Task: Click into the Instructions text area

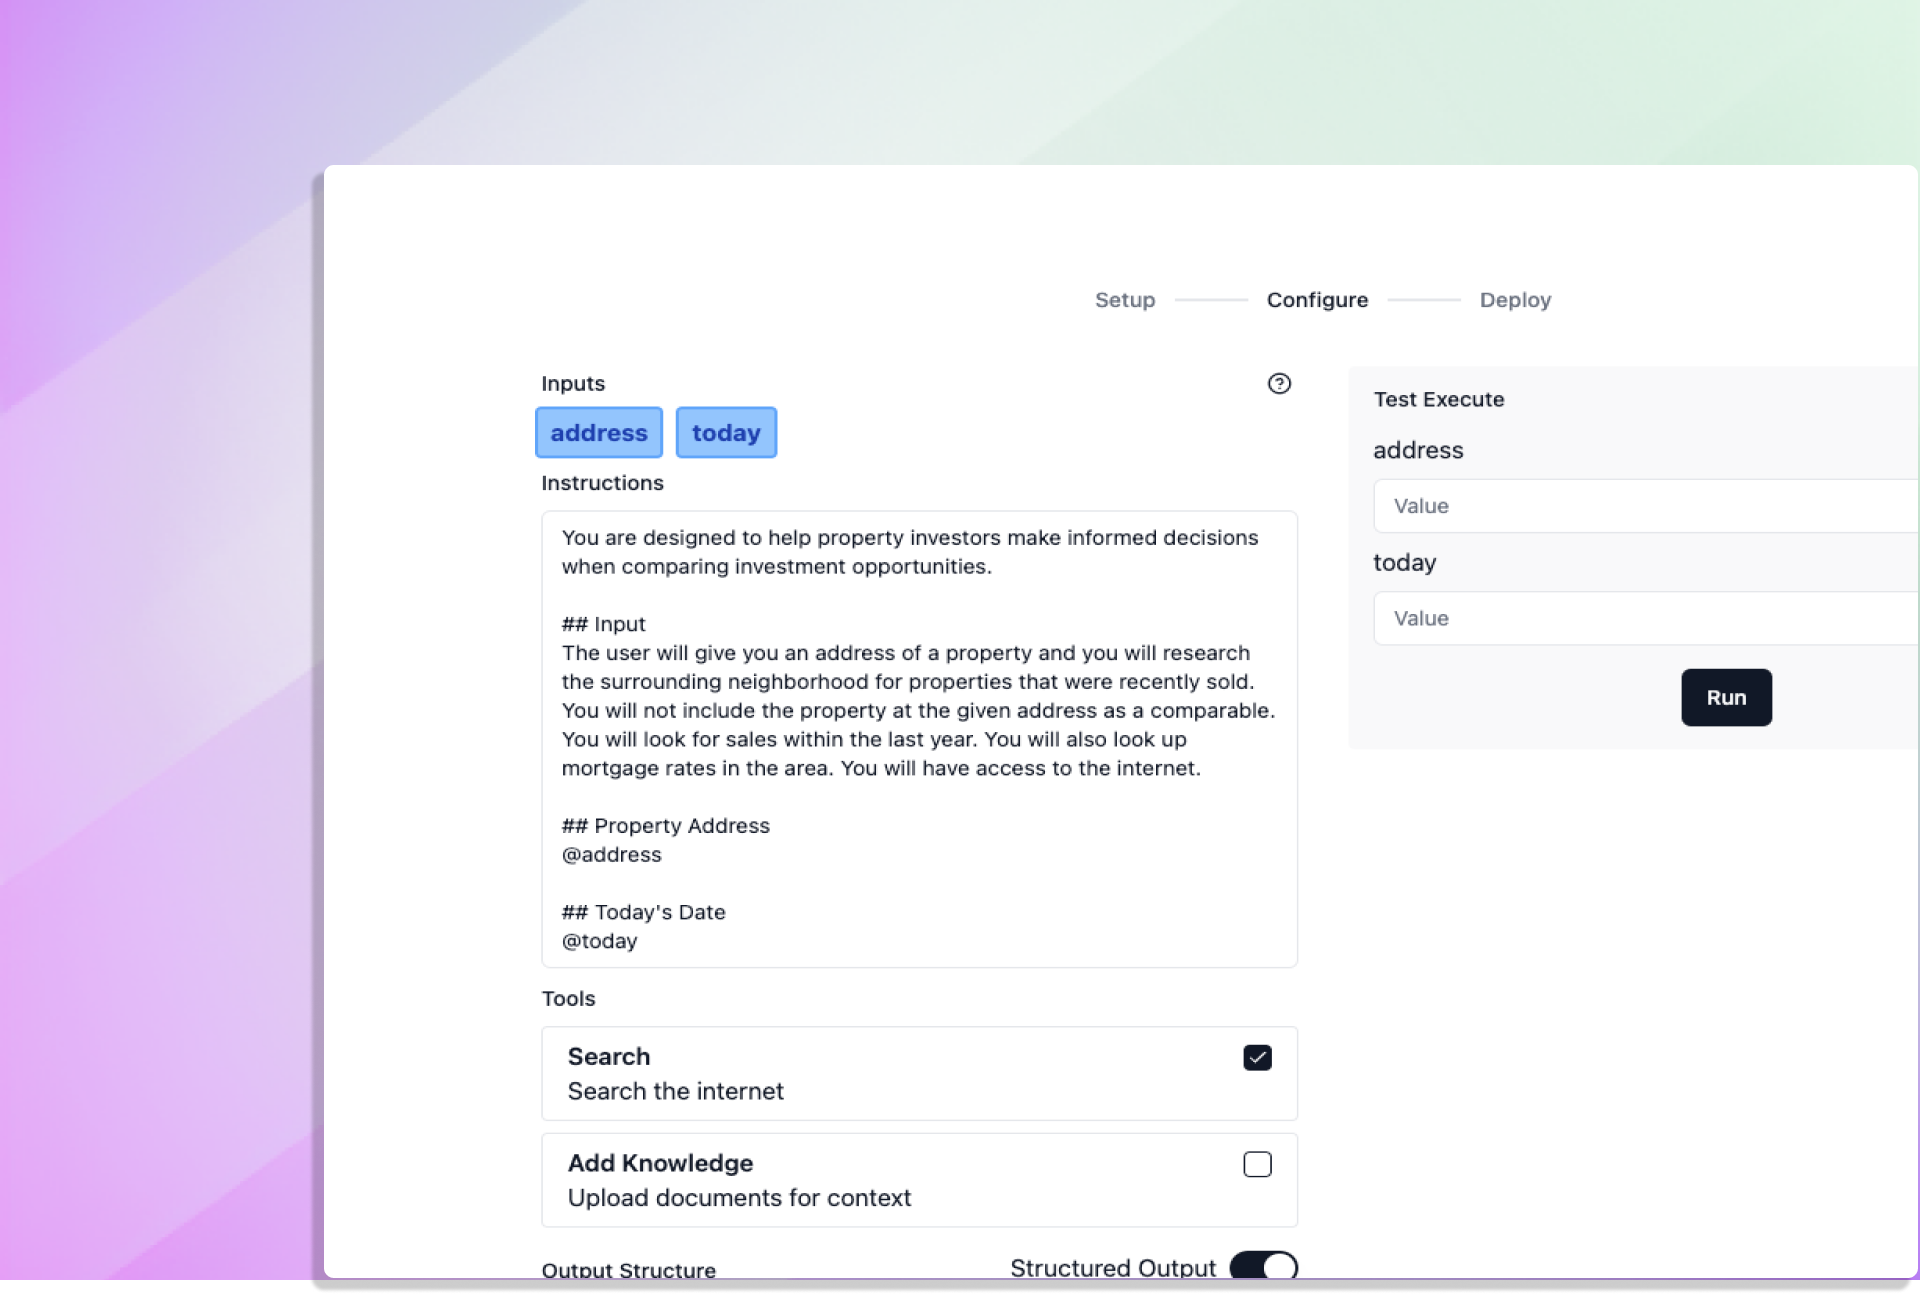Action: point(919,739)
